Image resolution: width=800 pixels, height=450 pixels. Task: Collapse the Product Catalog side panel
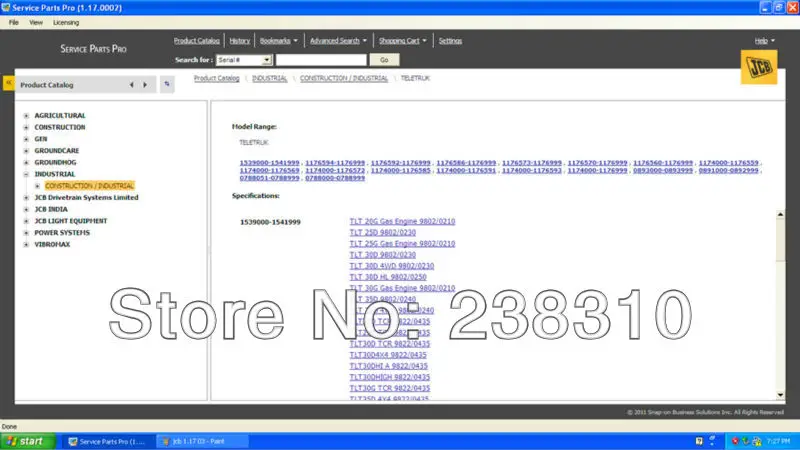pos(9,83)
